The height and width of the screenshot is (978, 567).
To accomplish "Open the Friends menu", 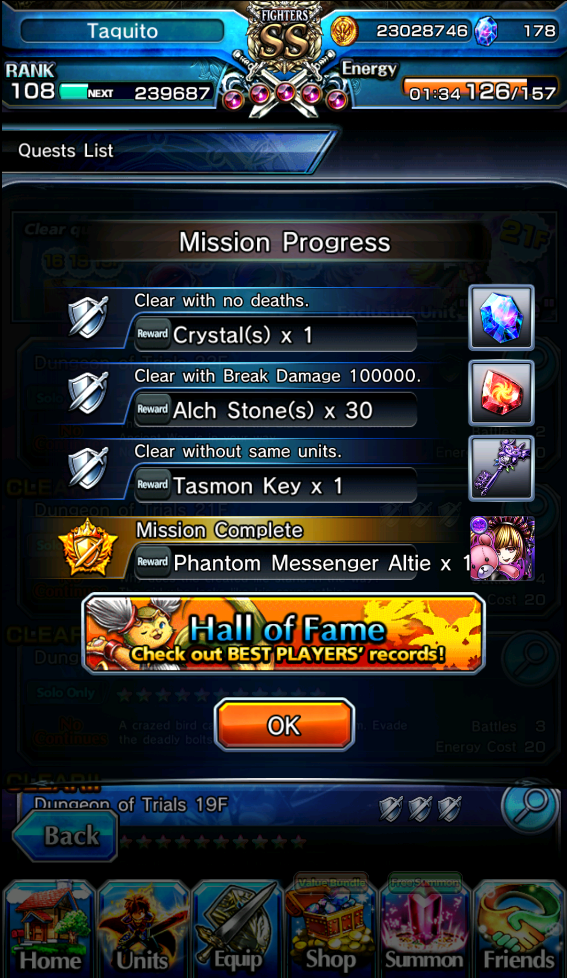I will (x=519, y=929).
